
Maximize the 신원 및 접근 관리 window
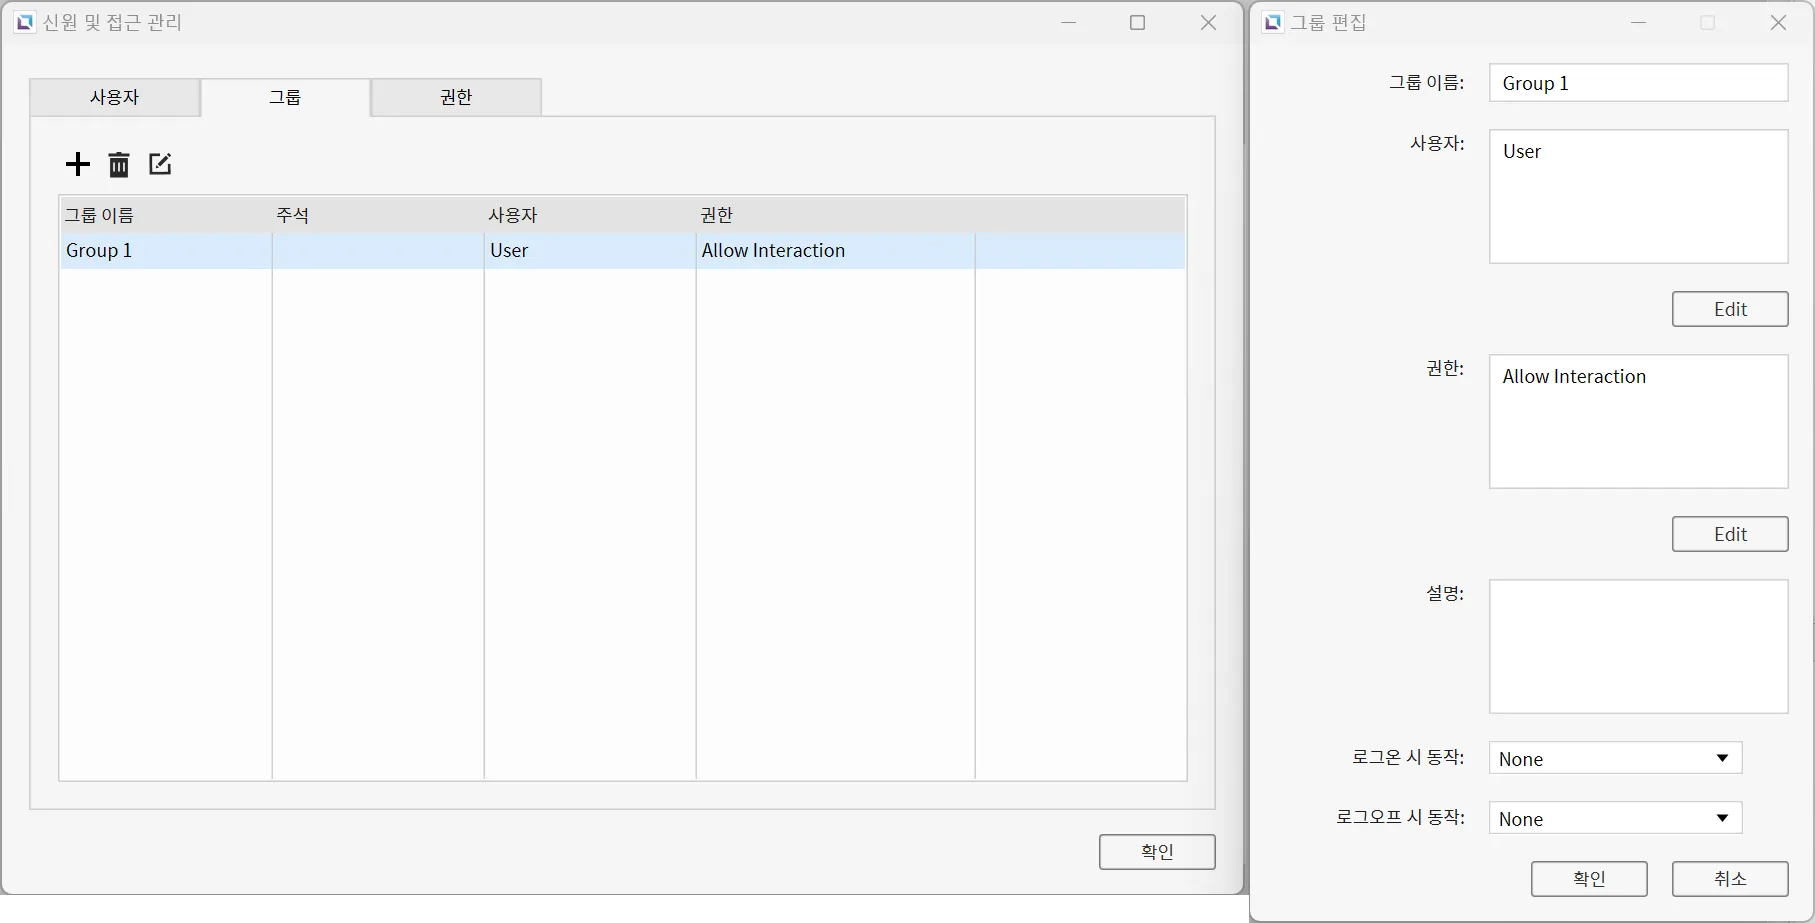1137,23
